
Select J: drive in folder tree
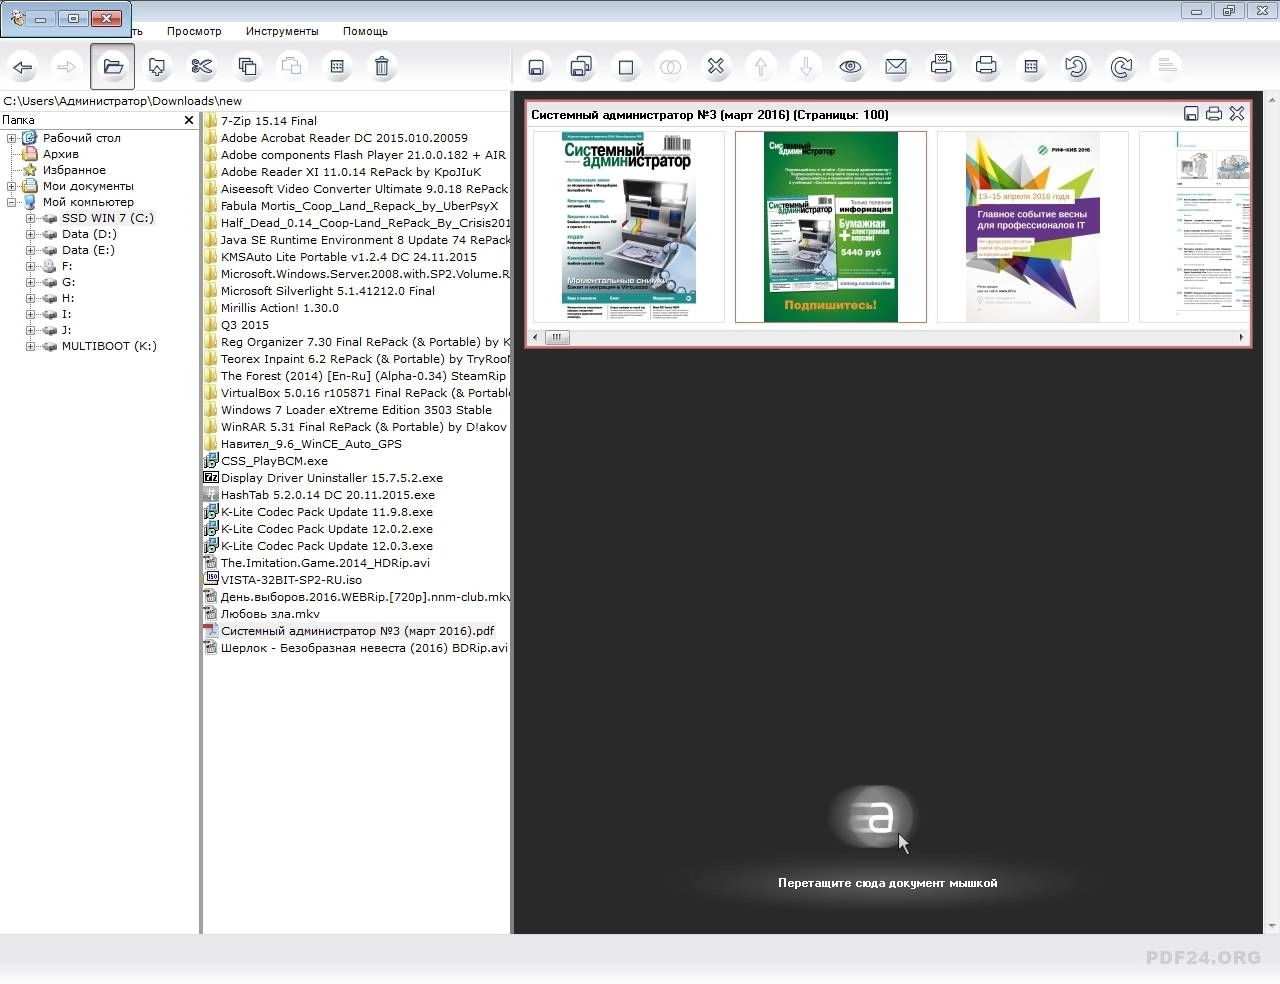[x=66, y=330]
